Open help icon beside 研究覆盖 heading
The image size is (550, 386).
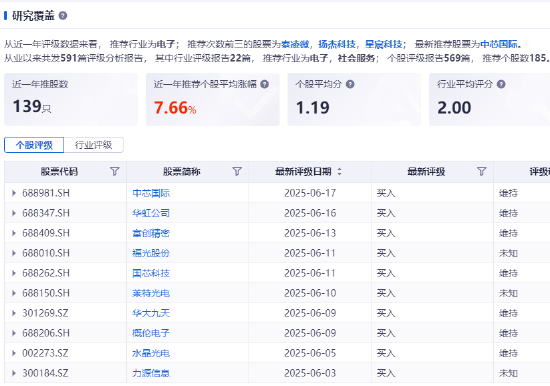point(63,16)
